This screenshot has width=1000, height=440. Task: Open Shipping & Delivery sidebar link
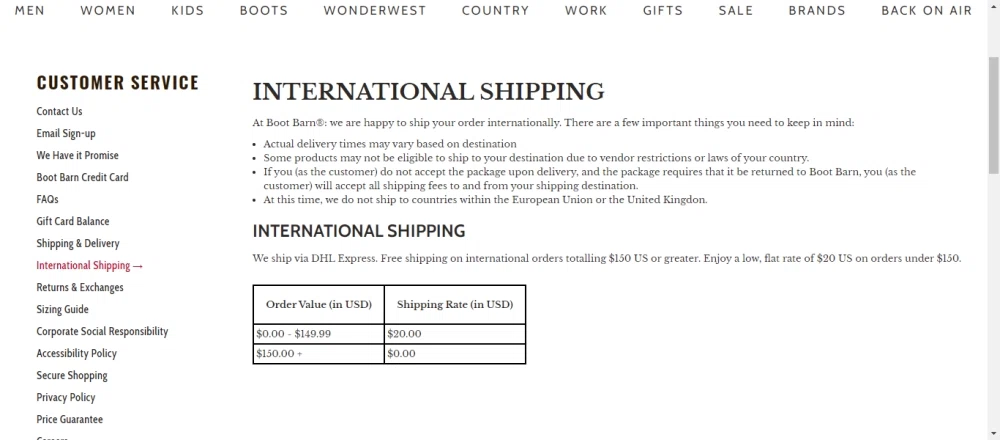pyautogui.click(x=78, y=243)
